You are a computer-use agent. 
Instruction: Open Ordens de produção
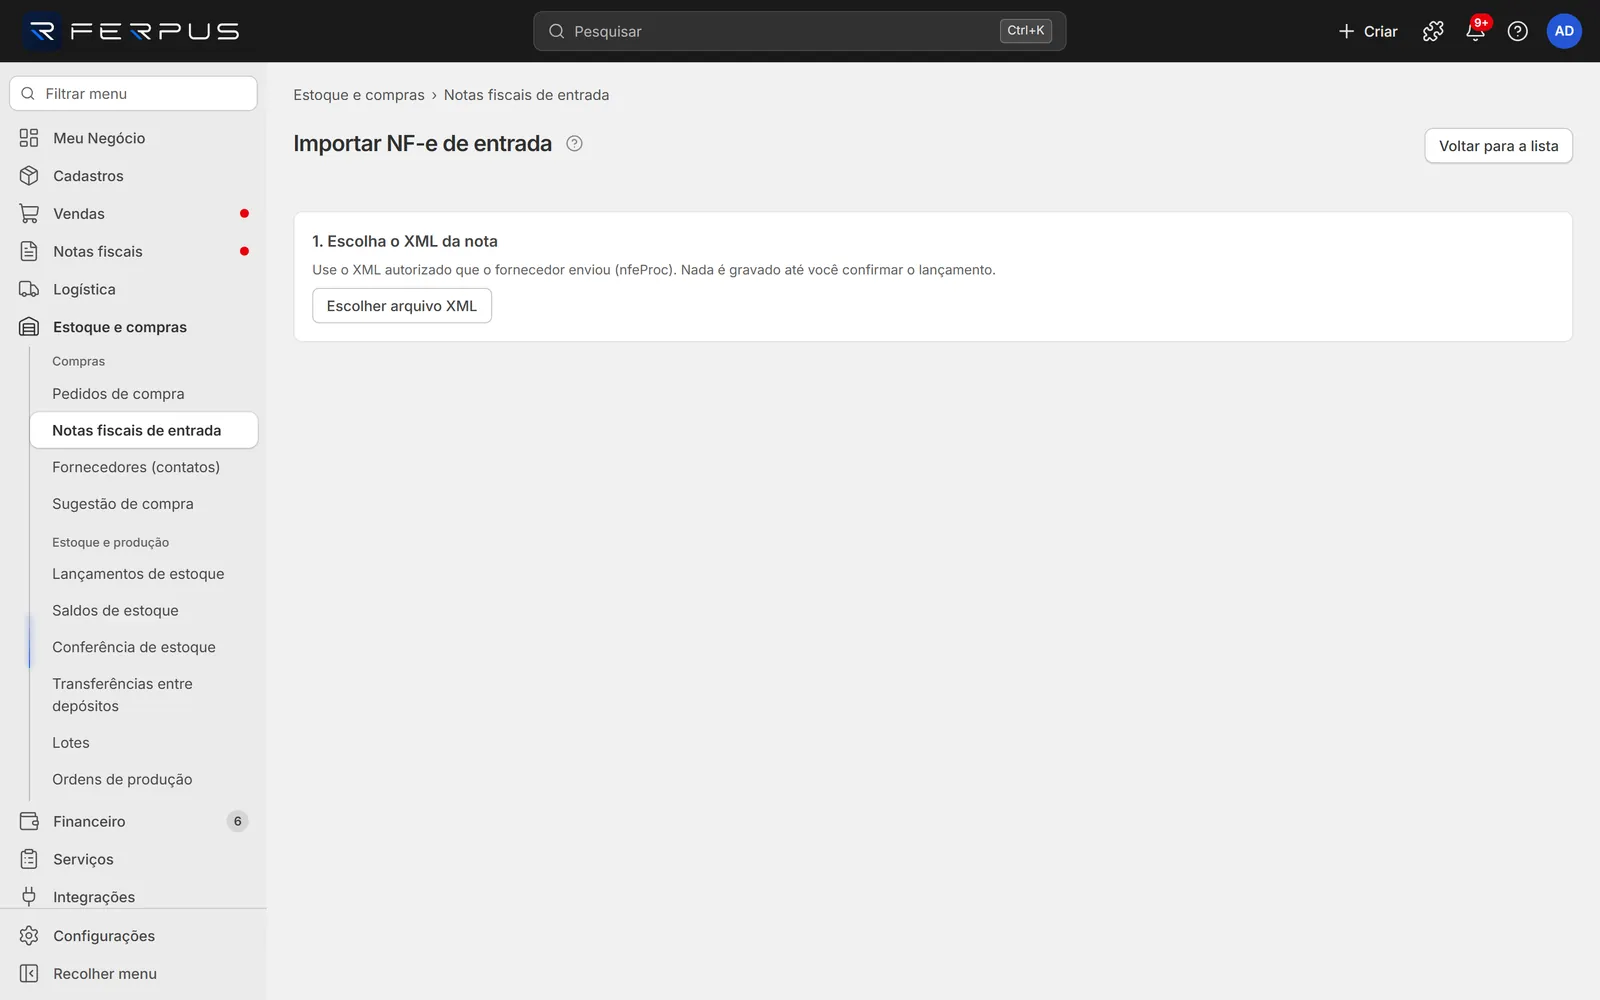[x=144, y=780]
